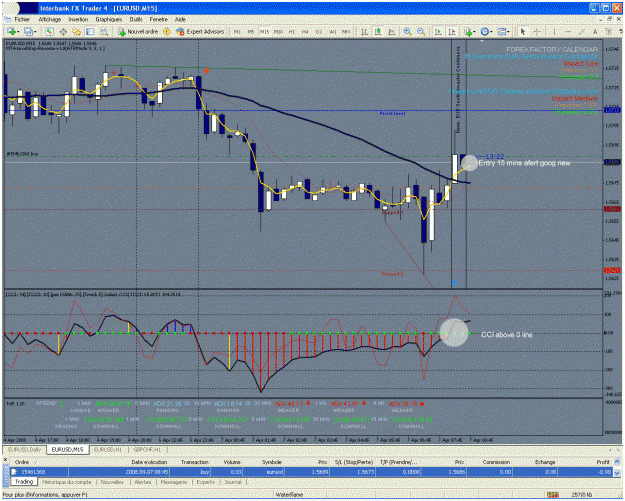Toggle the Terminal panel icon
The image size is (625, 501).
click(90, 31)
